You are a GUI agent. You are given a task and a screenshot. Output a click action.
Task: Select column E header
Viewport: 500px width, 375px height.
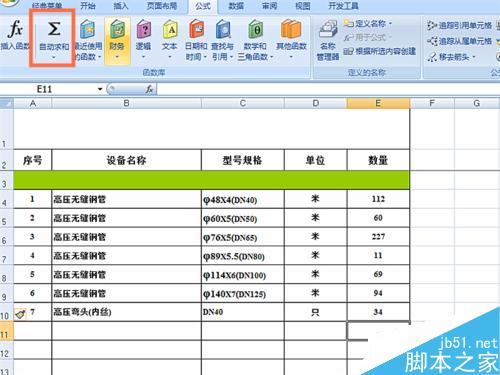click(378, 103)
